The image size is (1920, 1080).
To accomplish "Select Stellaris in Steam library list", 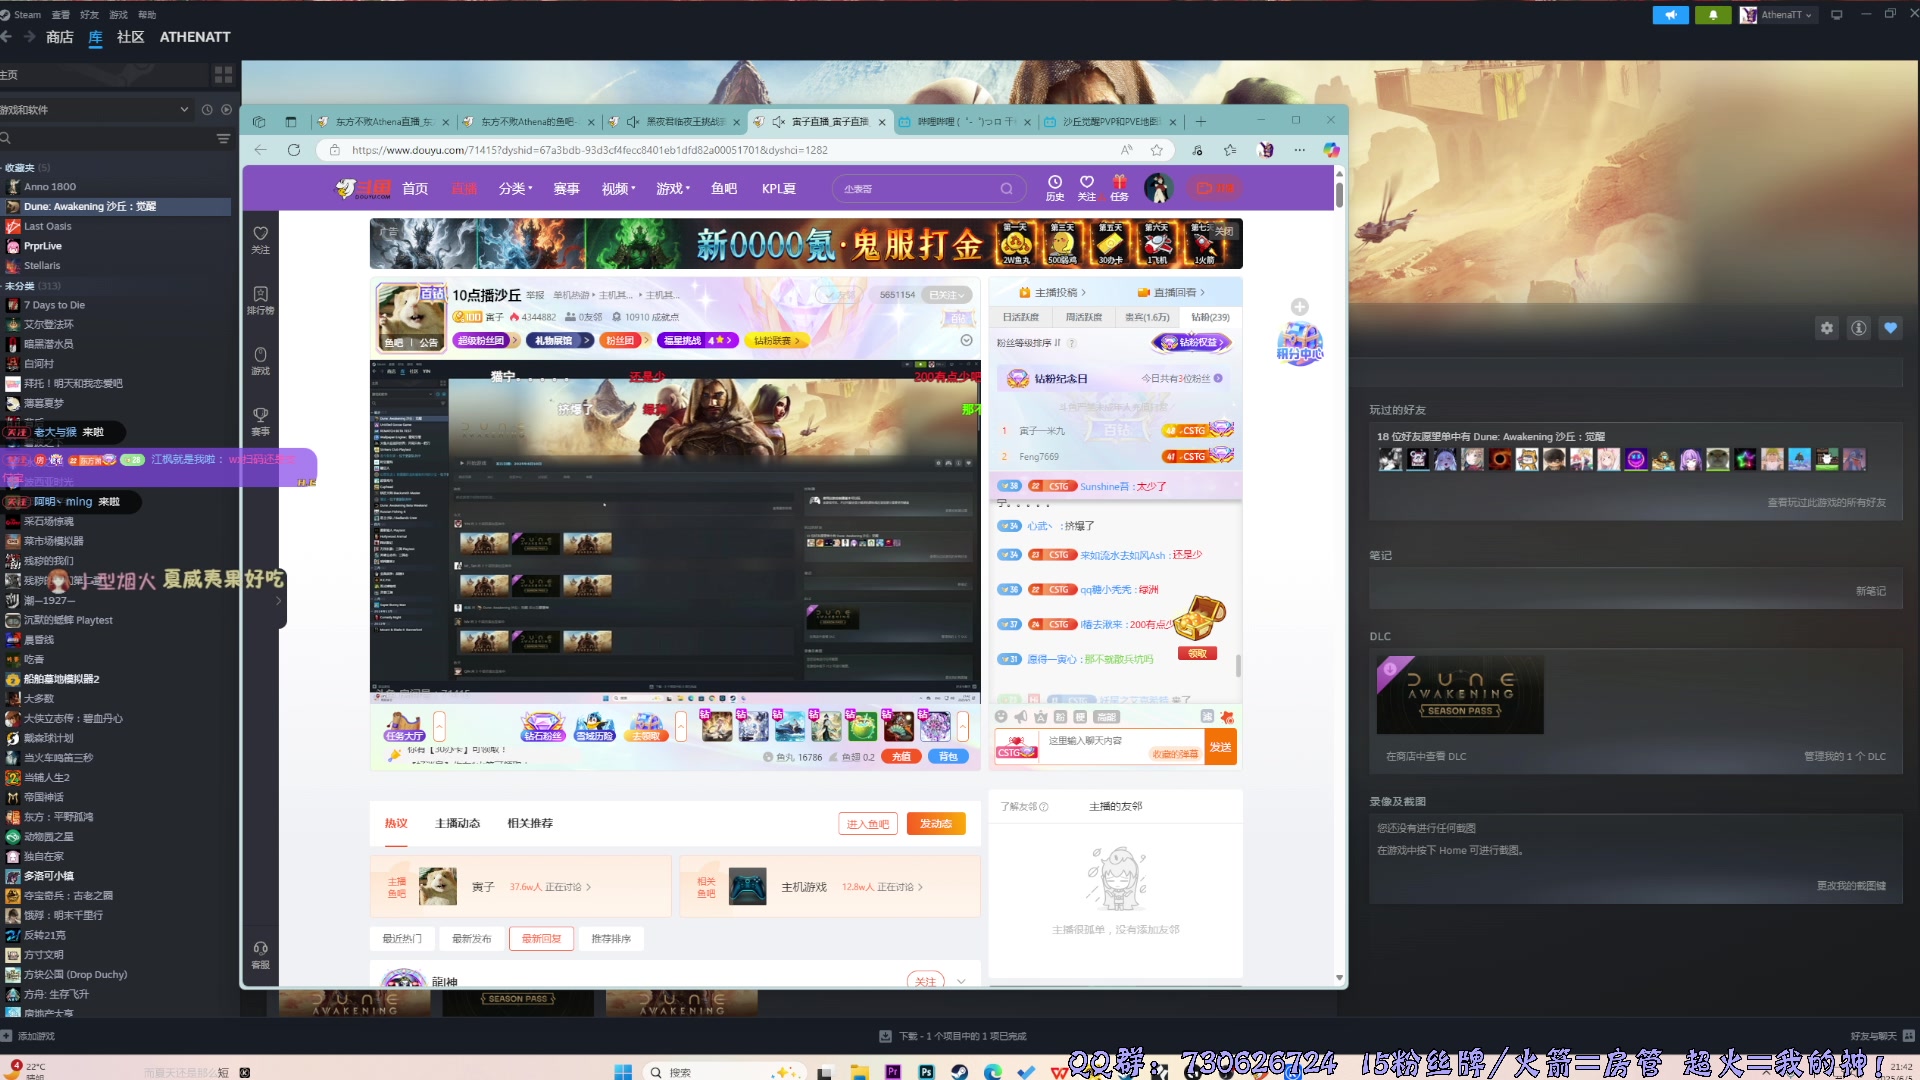I will (x=42, y=266).
